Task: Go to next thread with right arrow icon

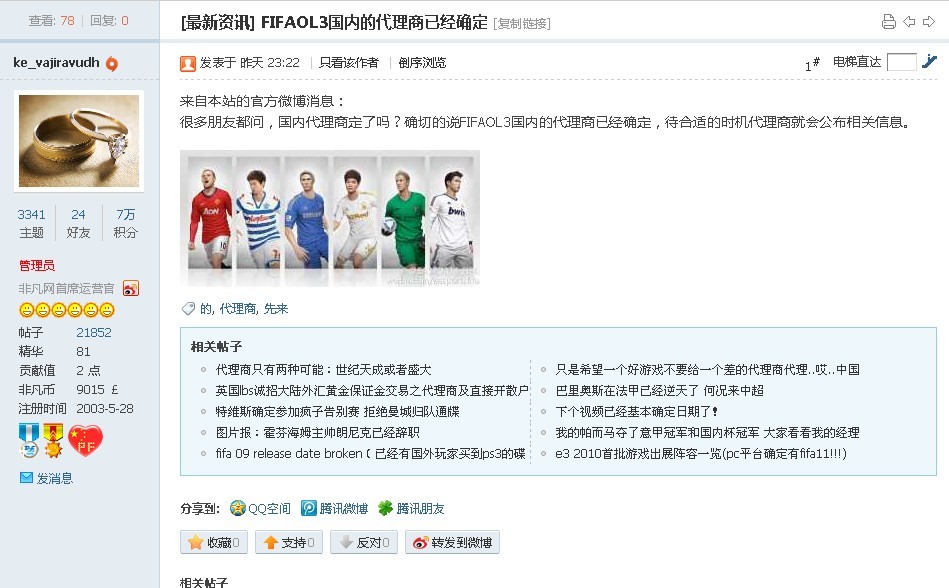Action: [928, 22]
